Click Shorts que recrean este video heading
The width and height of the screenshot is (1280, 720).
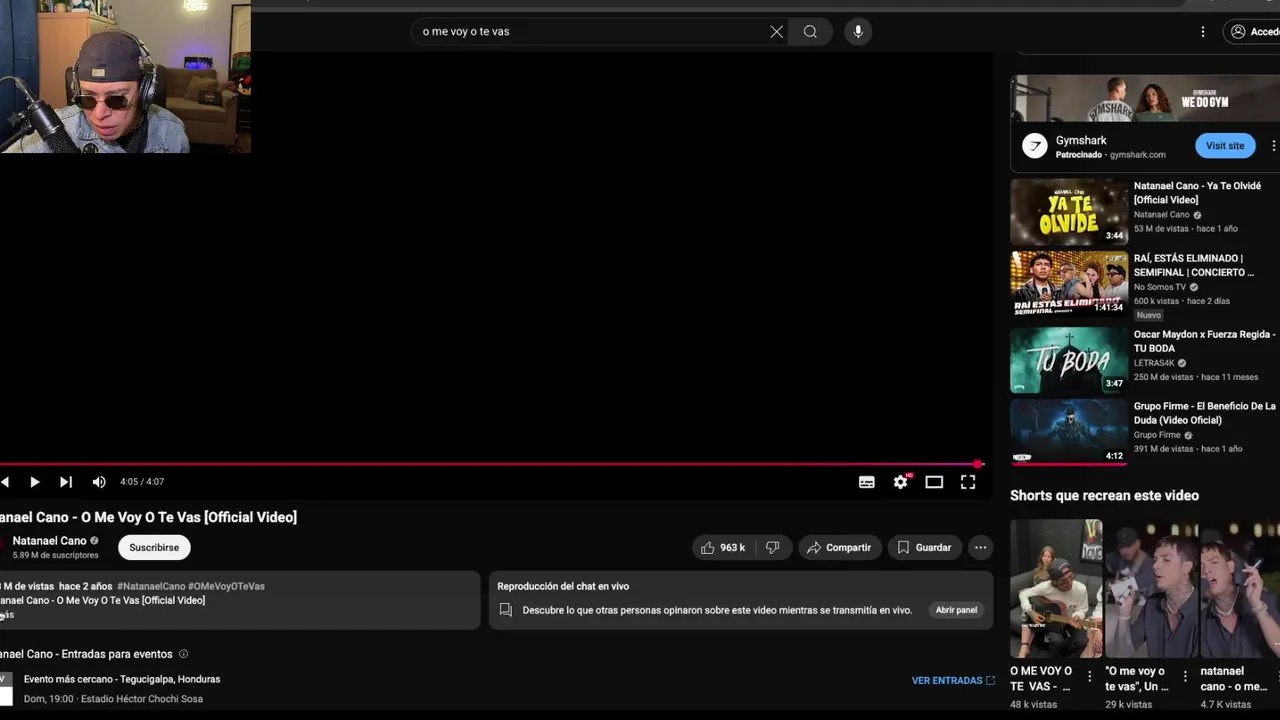[x=1104, y=495]
